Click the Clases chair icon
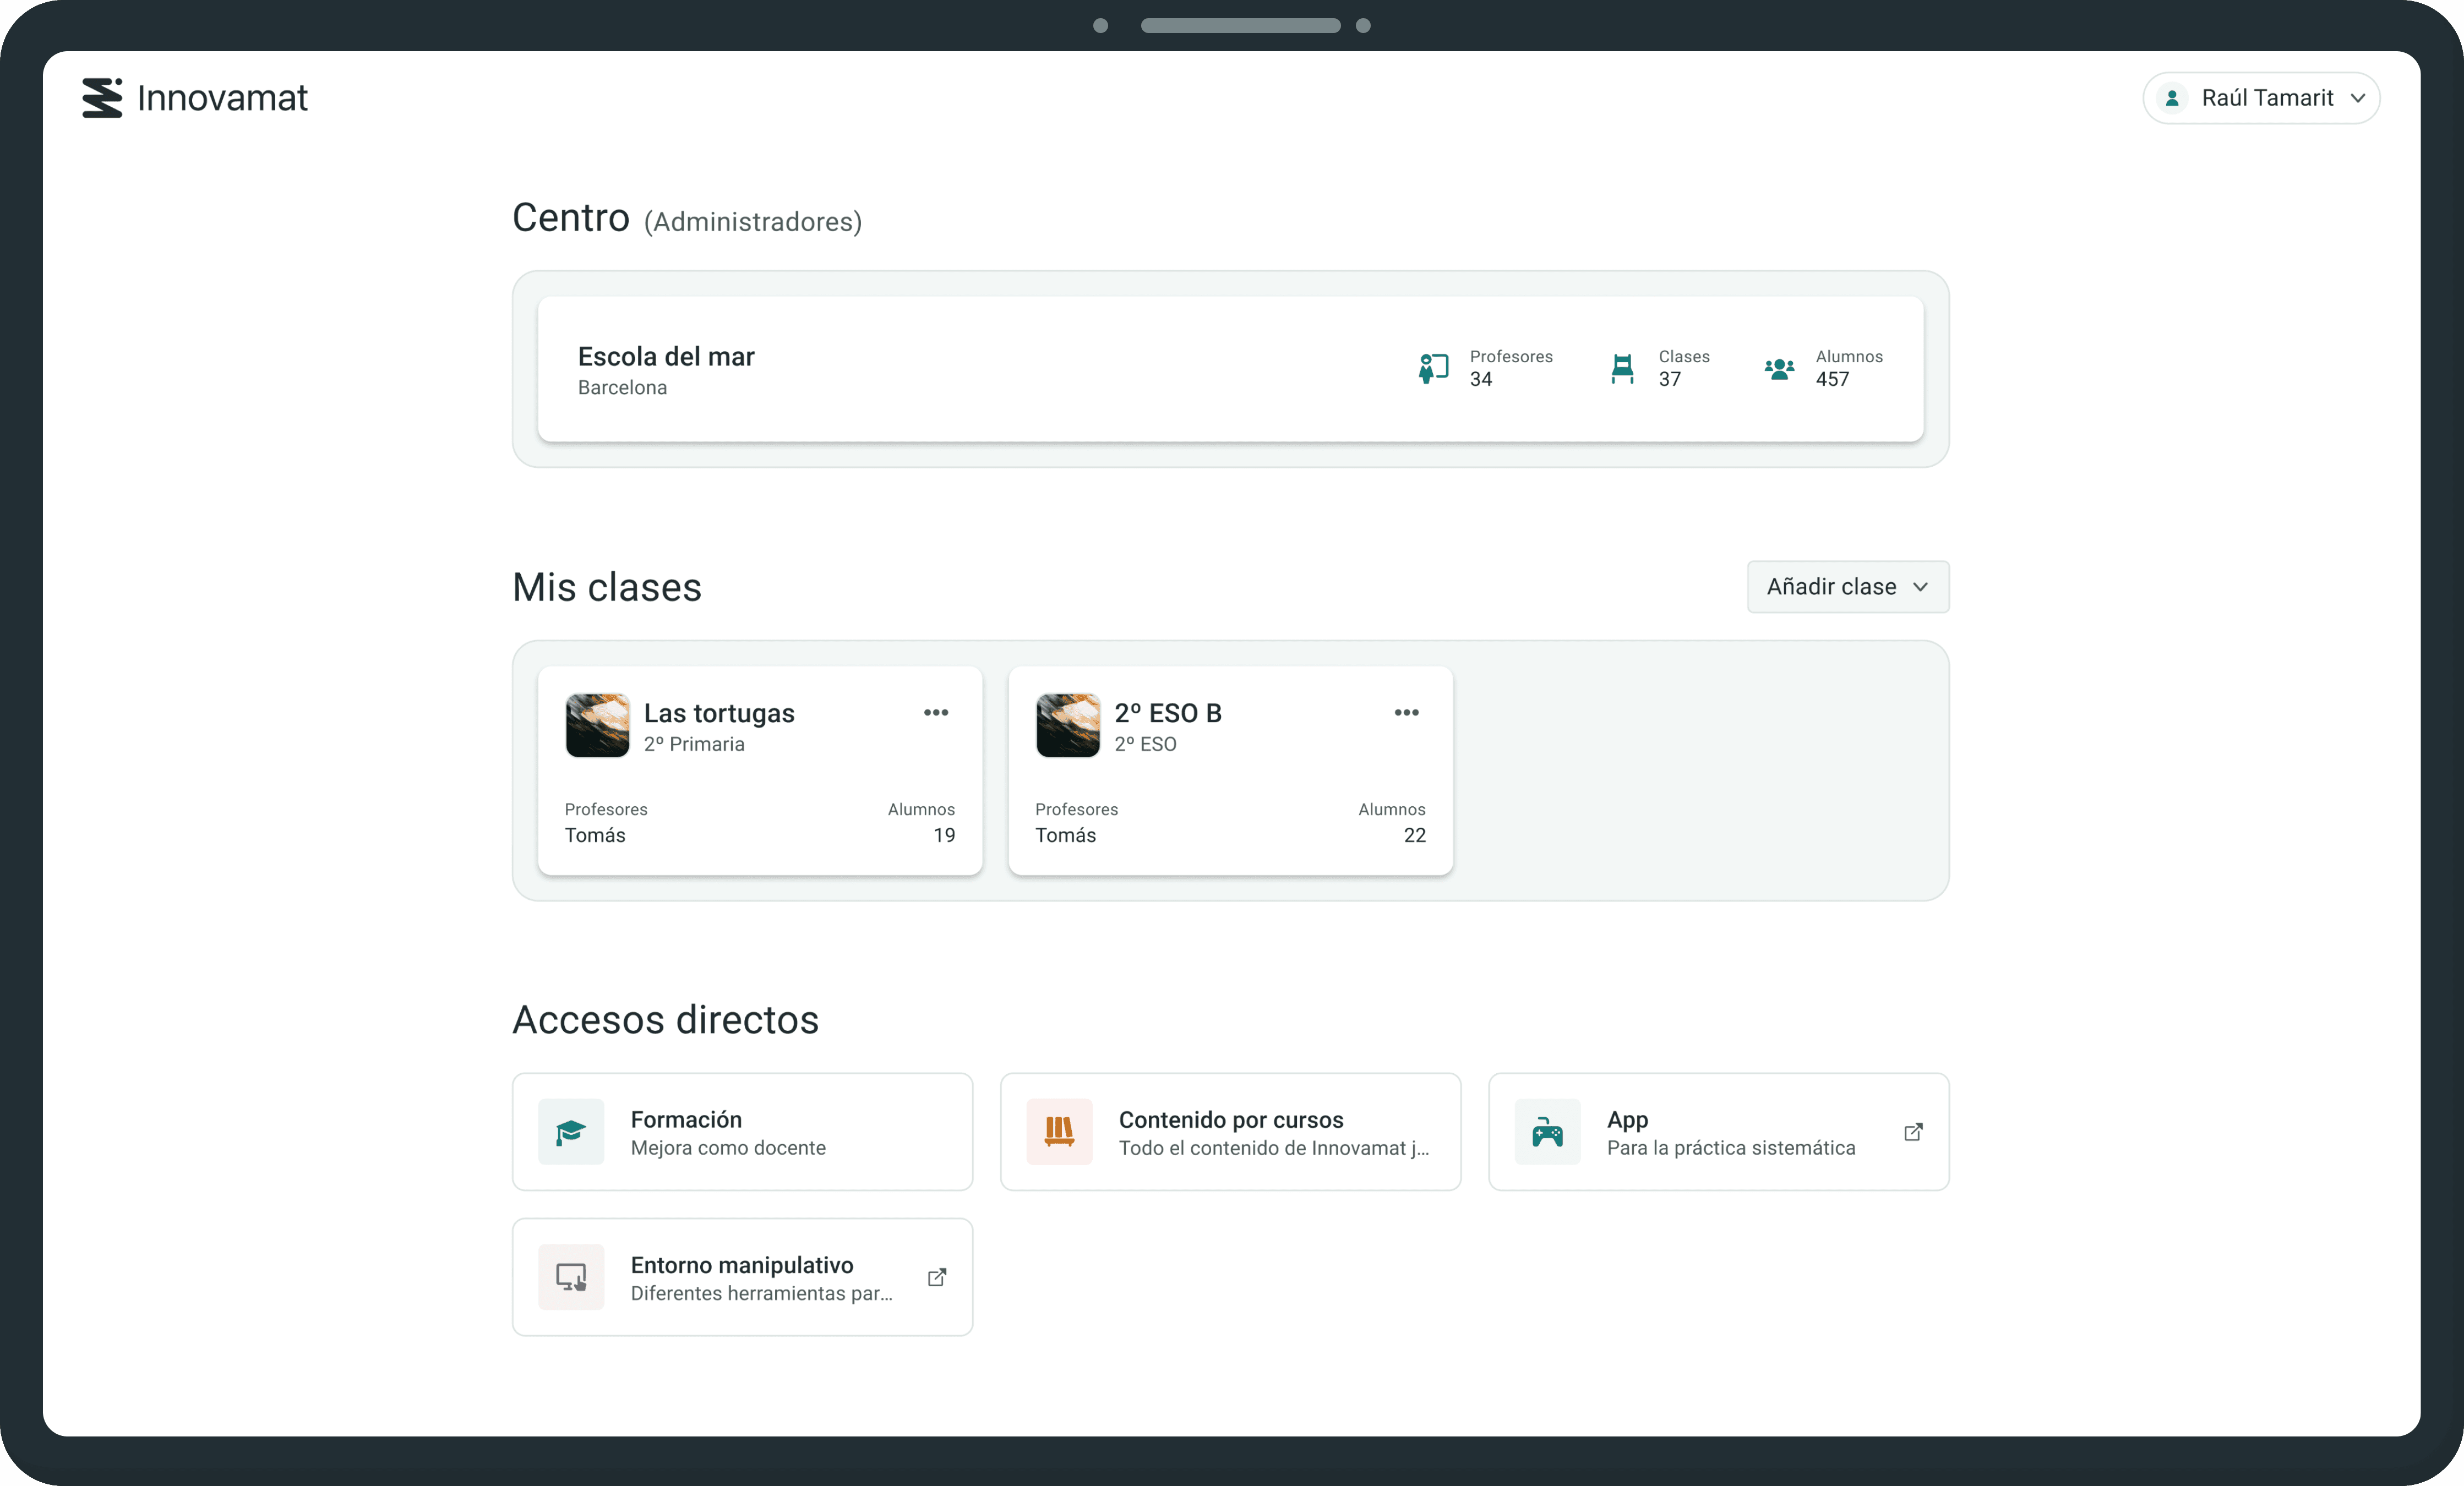Viewport: 2464px width, 1486px height. 1622,368
